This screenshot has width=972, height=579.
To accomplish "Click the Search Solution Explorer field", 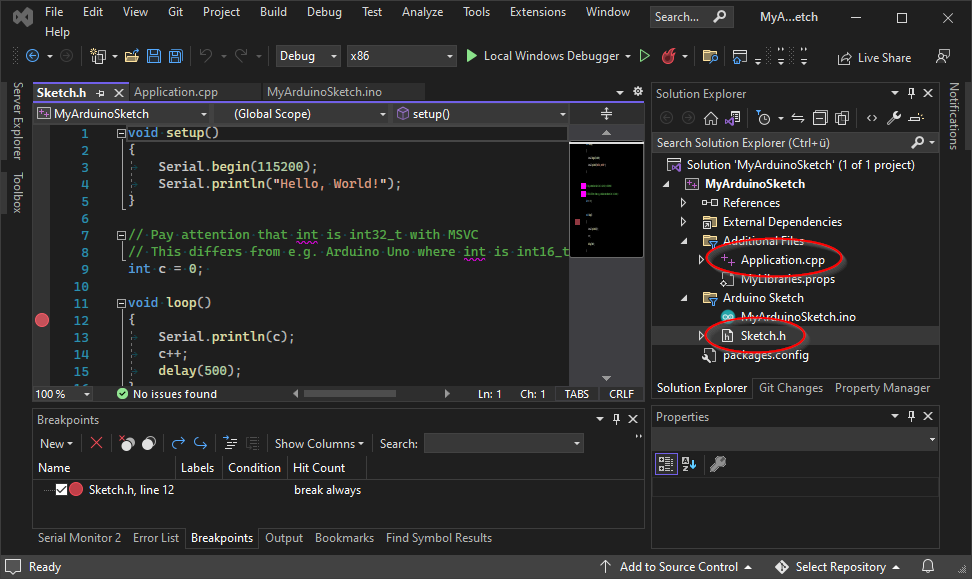I will click(x=795, y=143).
